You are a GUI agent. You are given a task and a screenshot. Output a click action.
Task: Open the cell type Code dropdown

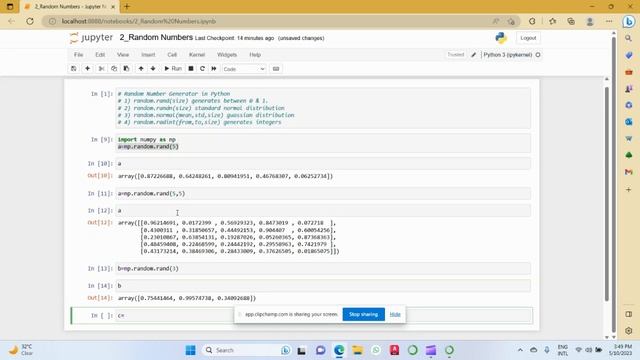point(244,69)
